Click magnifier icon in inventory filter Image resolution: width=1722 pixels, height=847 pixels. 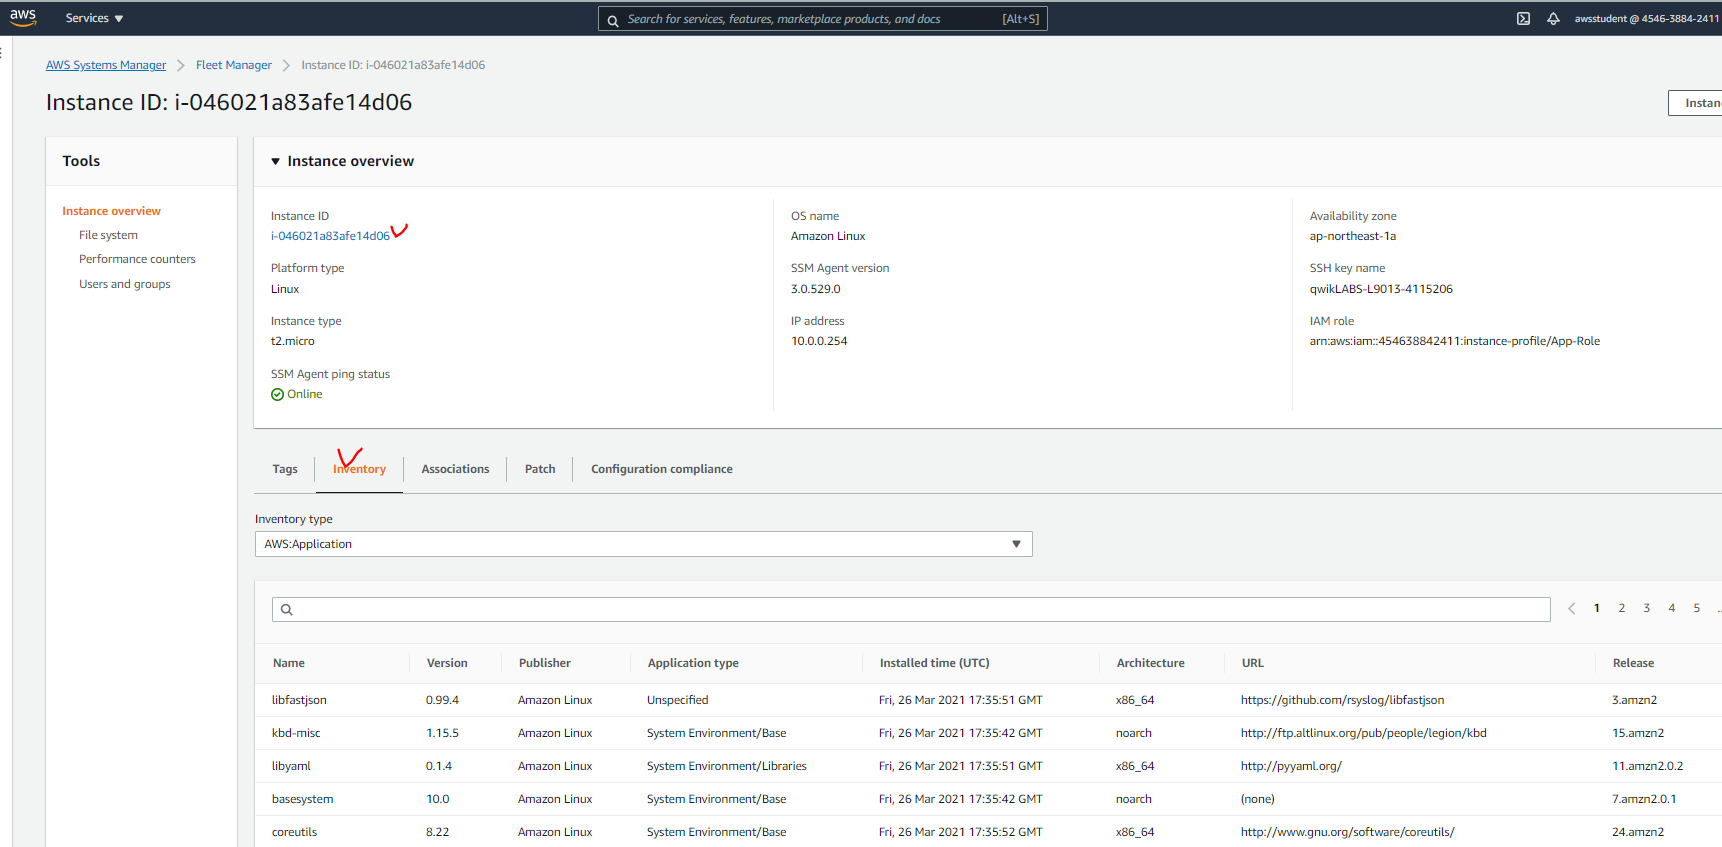tap(287, 610)
